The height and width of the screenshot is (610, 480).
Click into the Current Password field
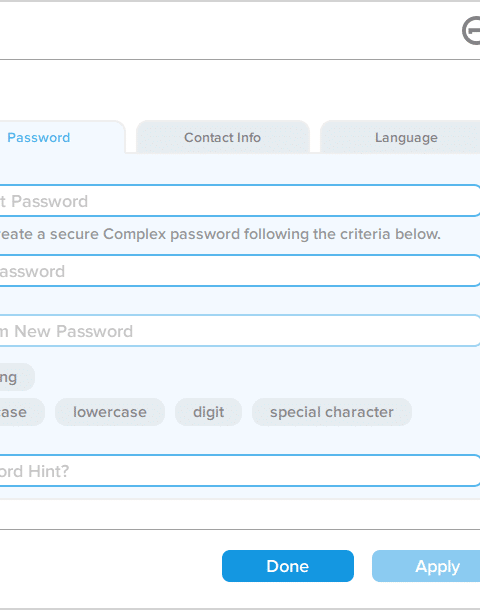coord(240,201)
